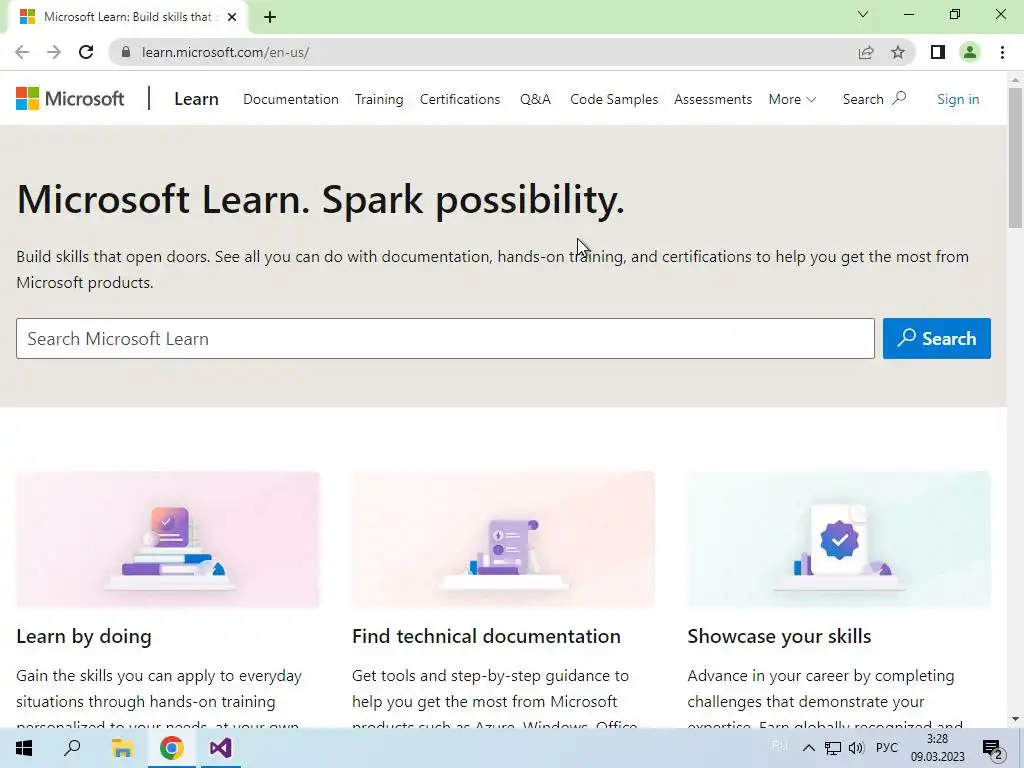Show hidden tray icons
The width and height of the screenshot is (1024, 768).
point(808,748)
